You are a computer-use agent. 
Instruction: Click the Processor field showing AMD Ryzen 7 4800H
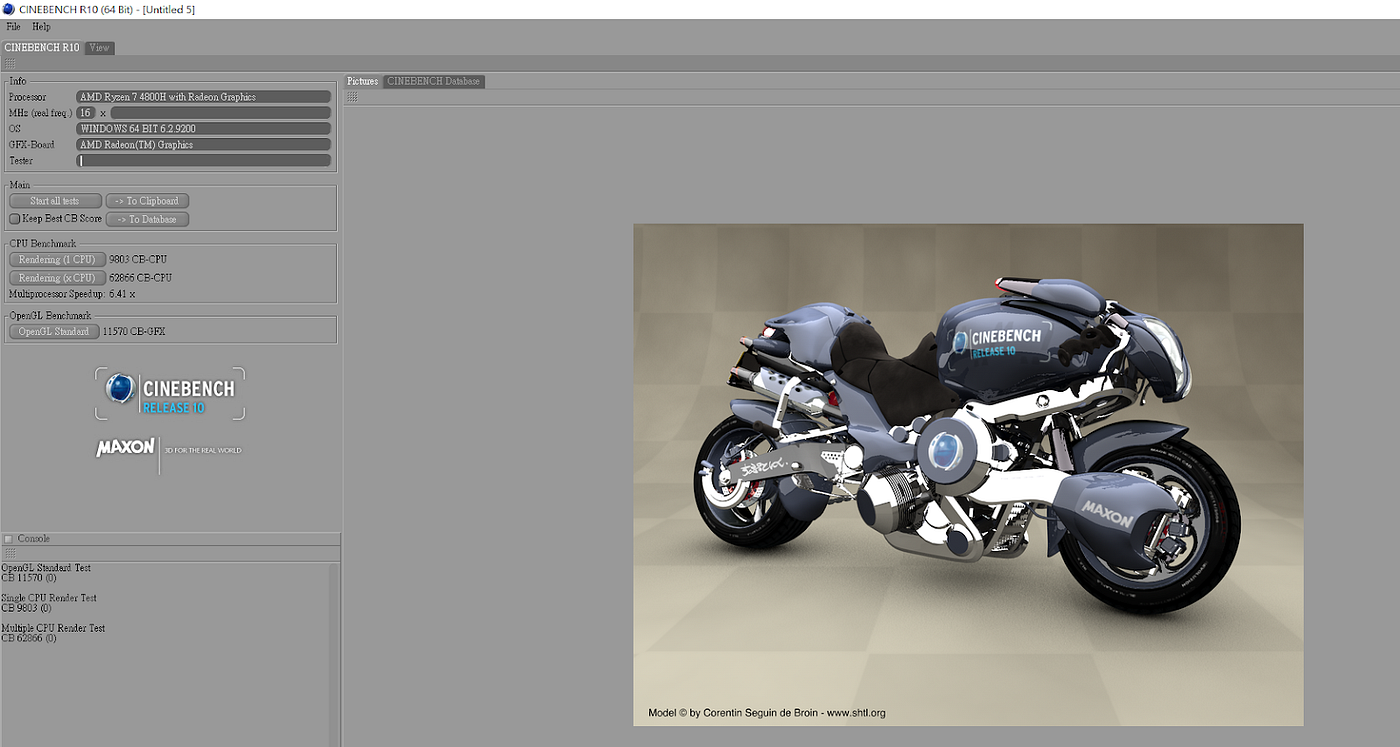203,97
